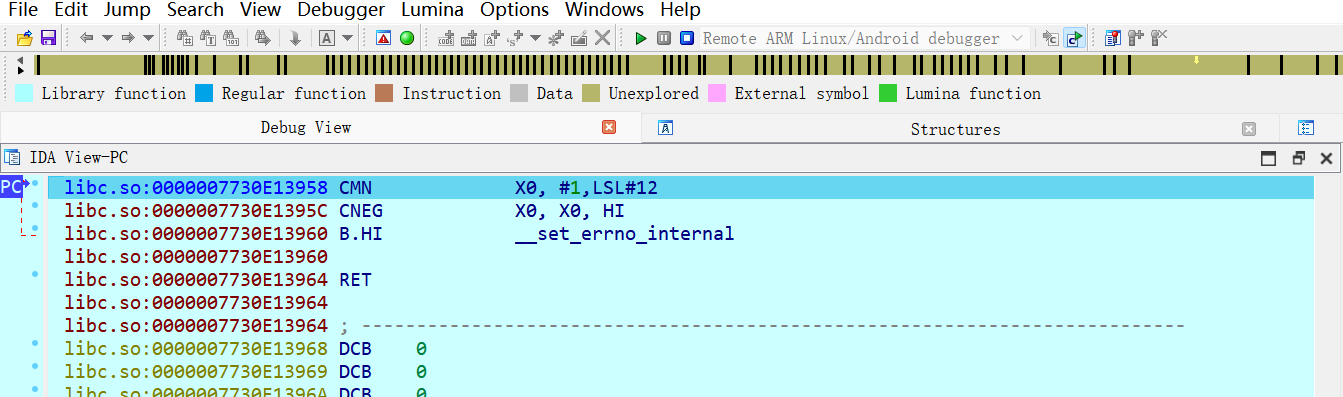Screen dimensions: 1343x397
Task: Click remove trace X icon
Action: [1159, 38]
